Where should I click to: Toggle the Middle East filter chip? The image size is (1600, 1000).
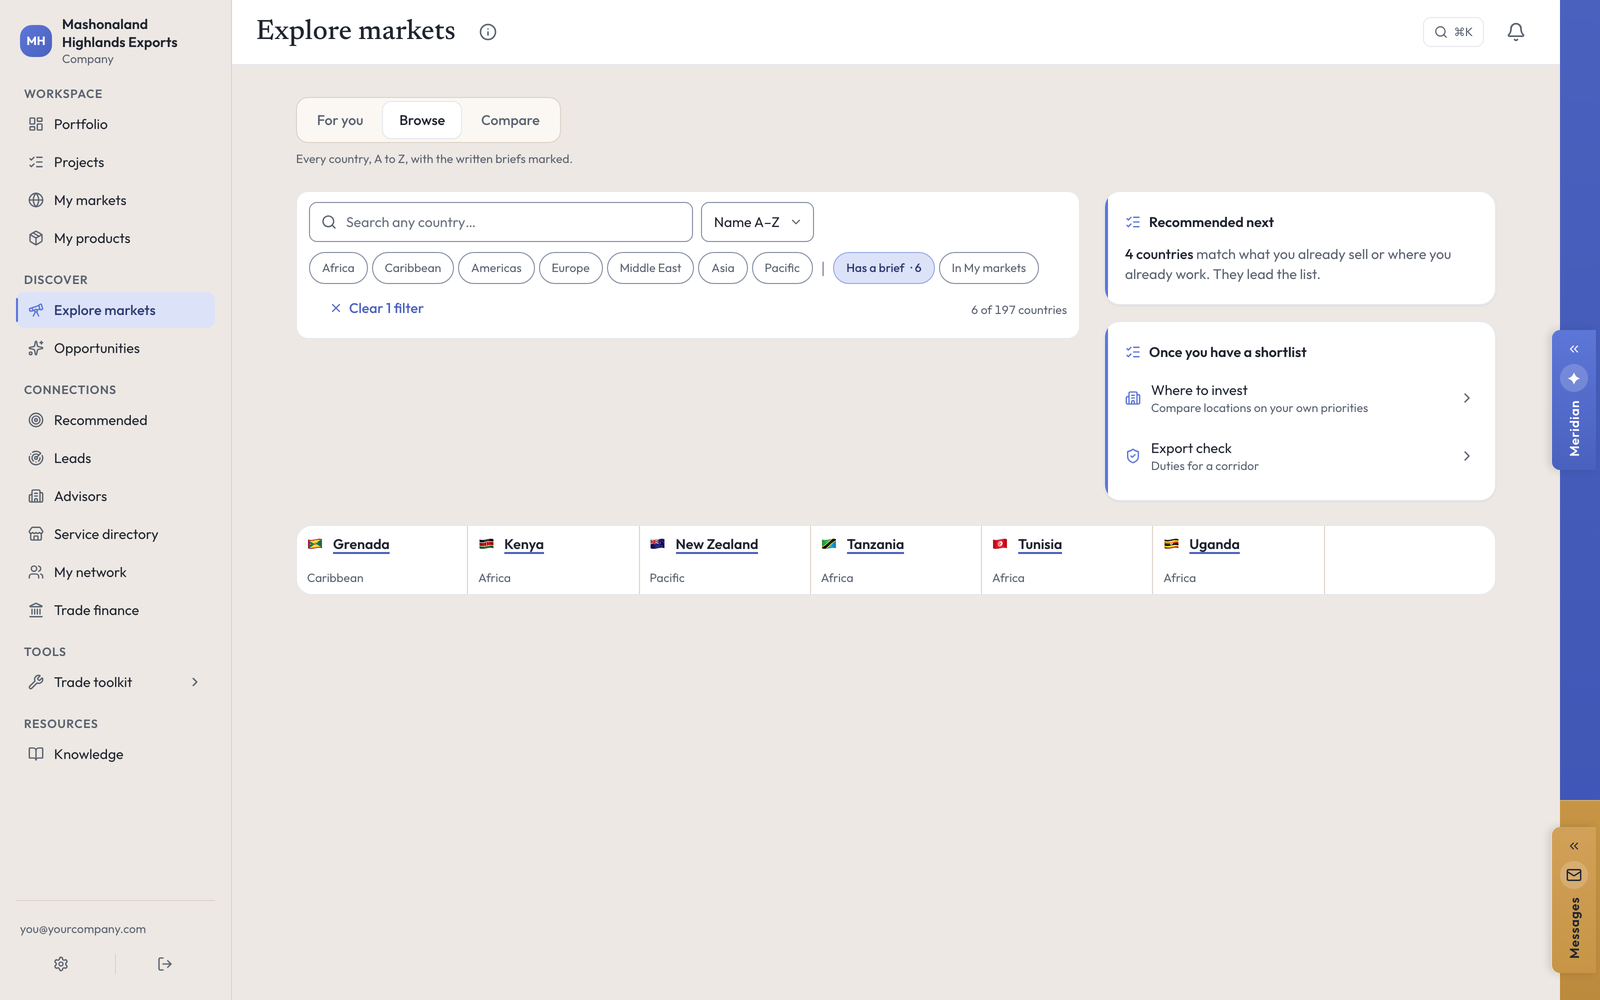click(x=650, y=268)
